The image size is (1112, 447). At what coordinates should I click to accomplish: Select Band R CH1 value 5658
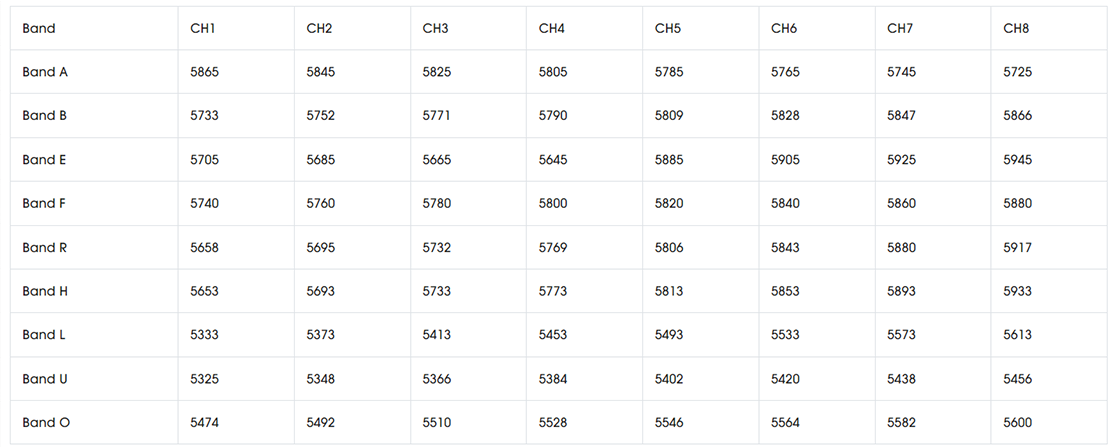tap(205, 247)
